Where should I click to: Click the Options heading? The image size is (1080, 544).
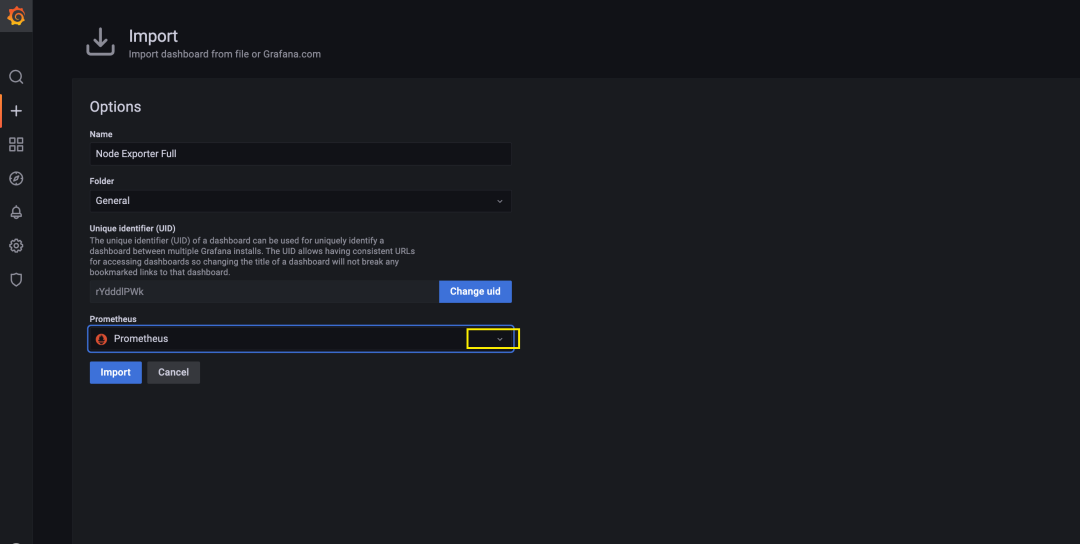tap(115, 107)
